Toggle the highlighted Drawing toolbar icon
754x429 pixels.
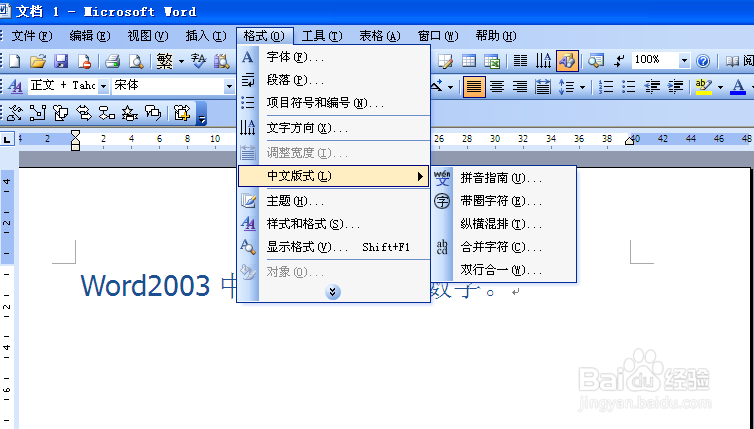click(567, 61)
